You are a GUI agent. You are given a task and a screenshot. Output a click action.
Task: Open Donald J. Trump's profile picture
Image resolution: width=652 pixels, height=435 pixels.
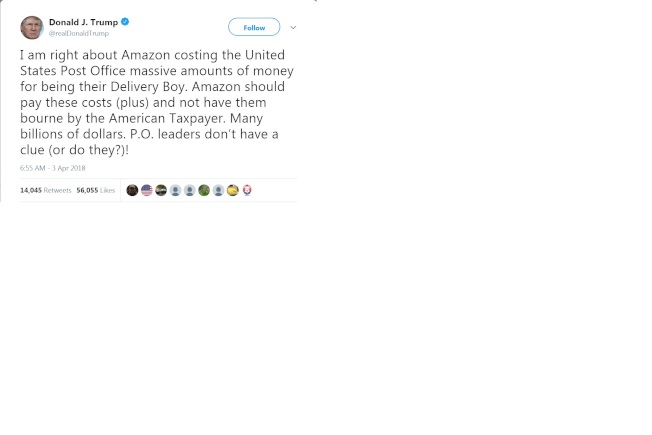click(31, 27)
